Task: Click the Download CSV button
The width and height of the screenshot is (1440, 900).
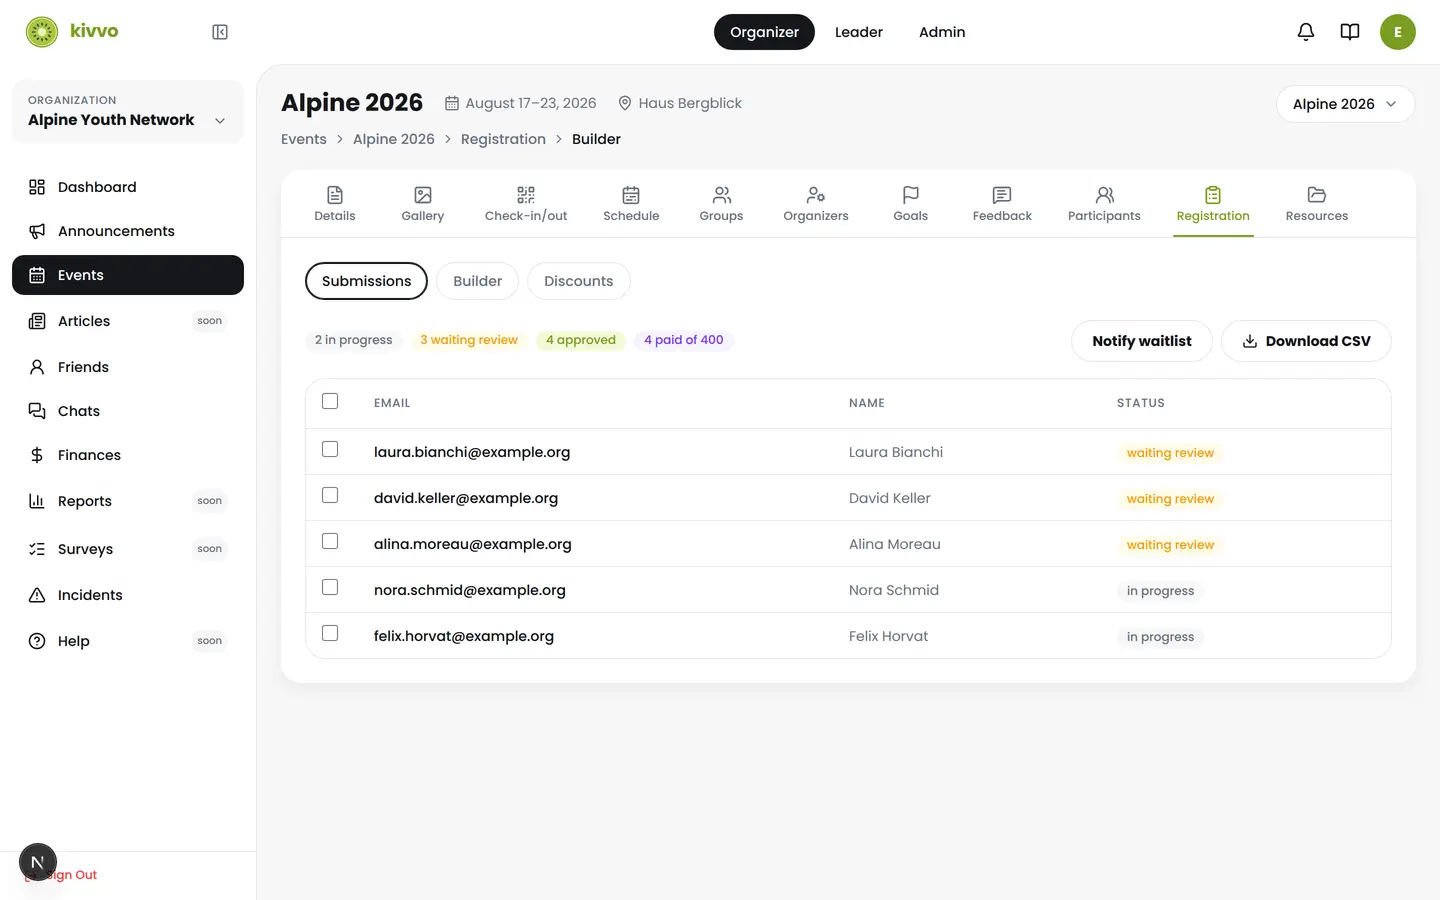Action: (x=1306, y=341)
